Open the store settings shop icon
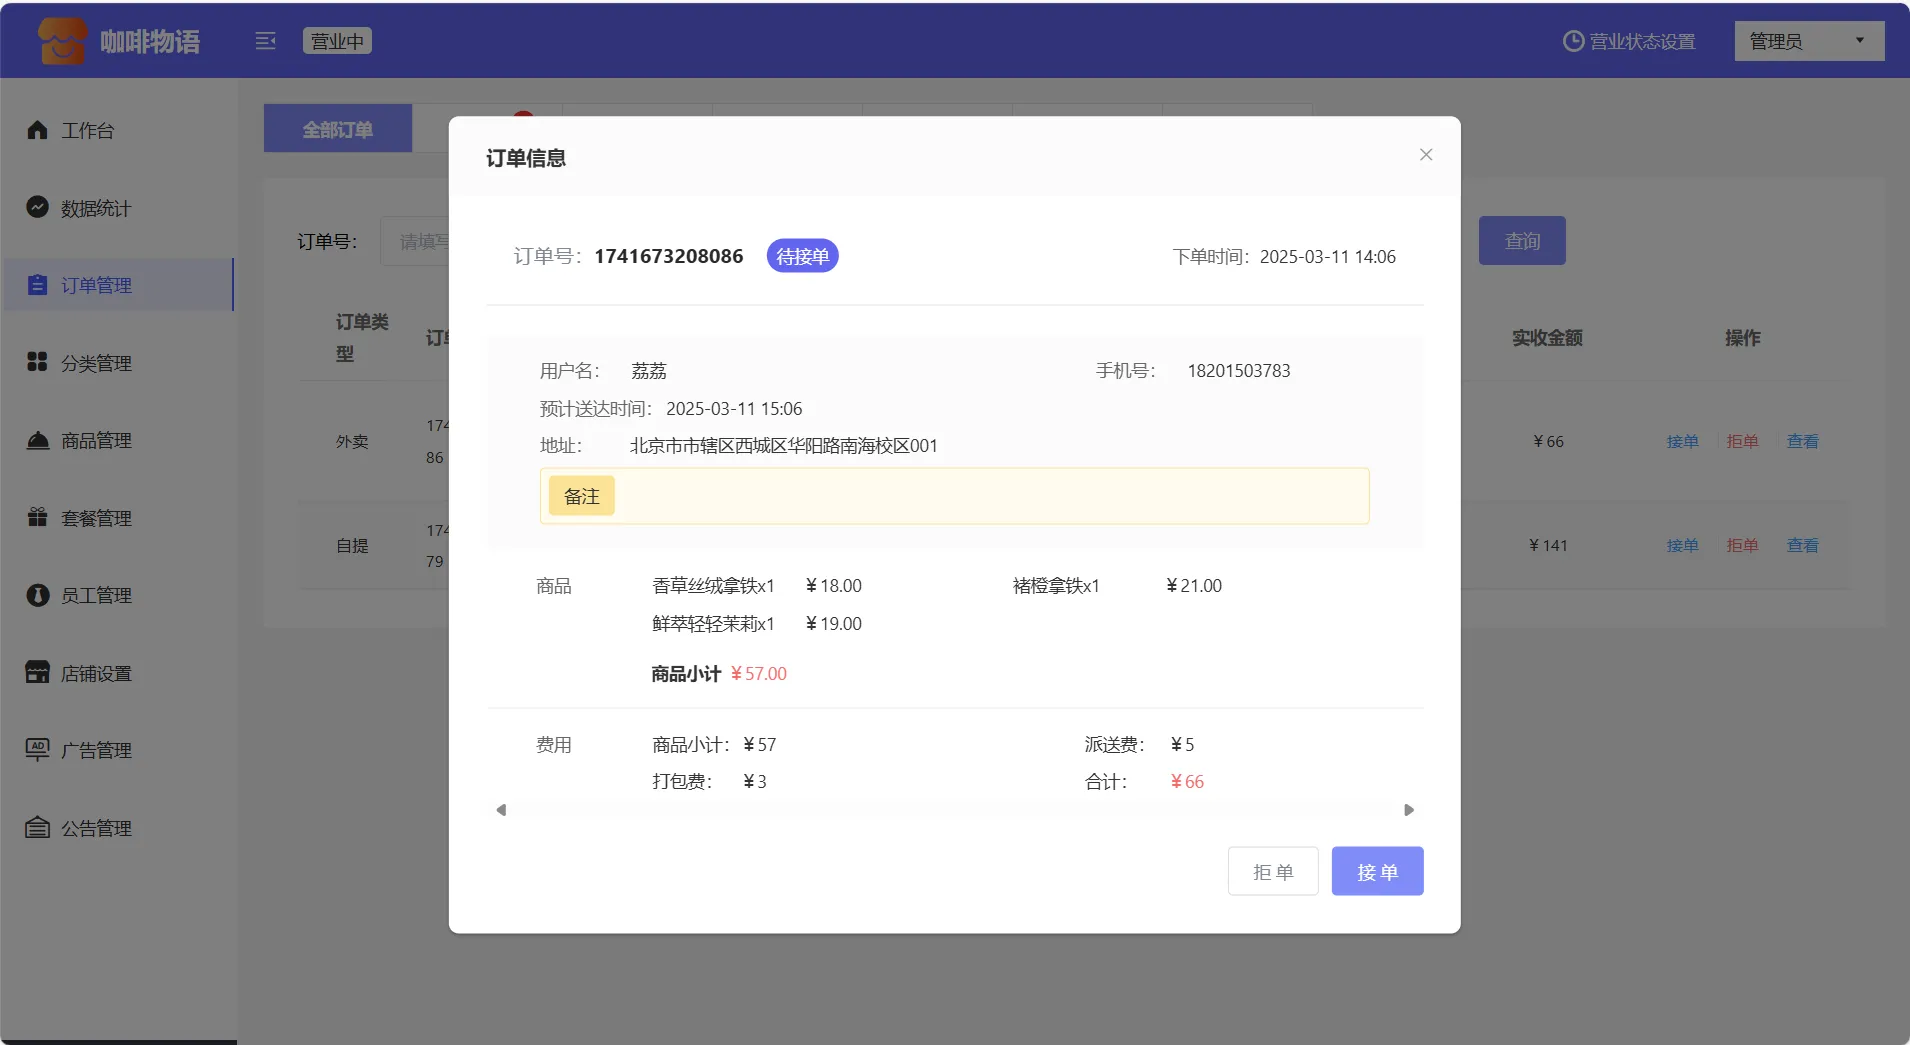This screenshot has width=1910, height=1045. [38, 672]
